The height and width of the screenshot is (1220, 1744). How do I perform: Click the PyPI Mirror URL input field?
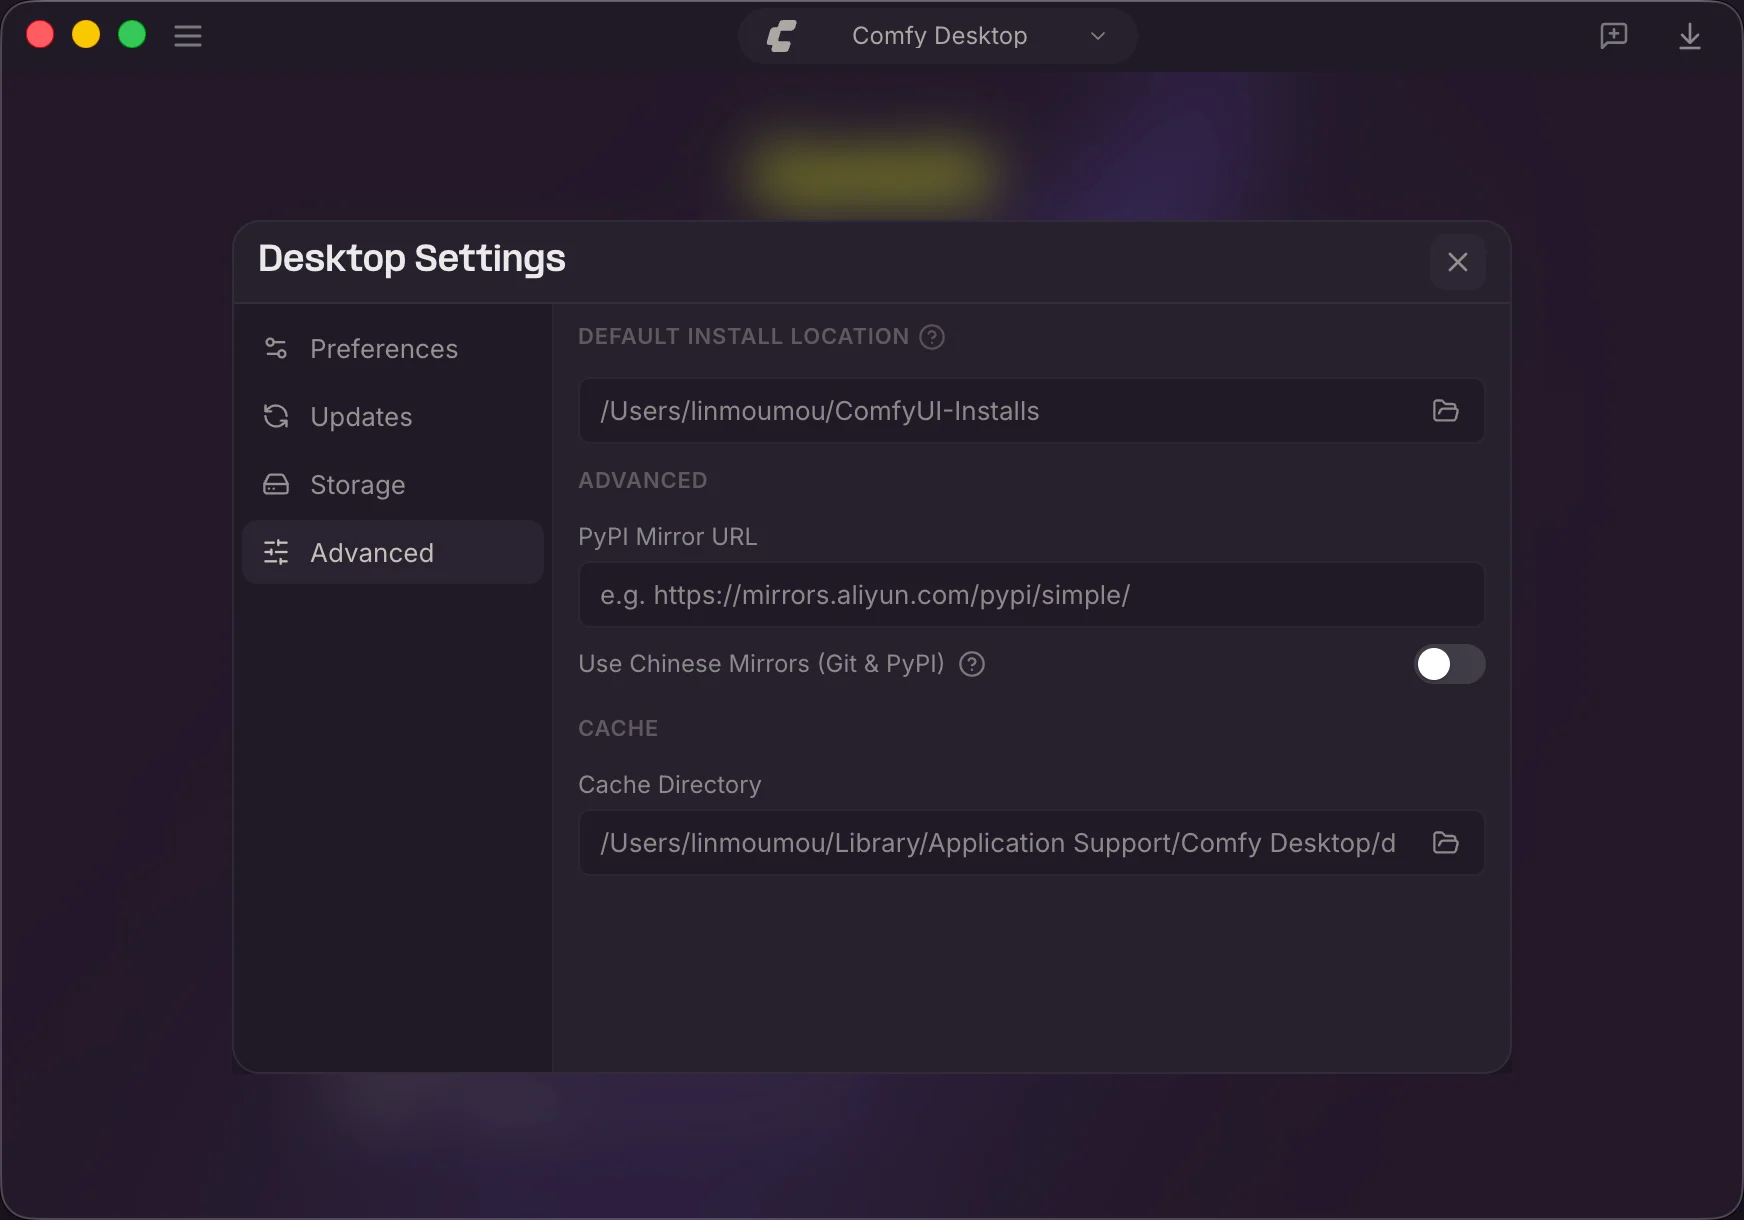click(1032, 595)
